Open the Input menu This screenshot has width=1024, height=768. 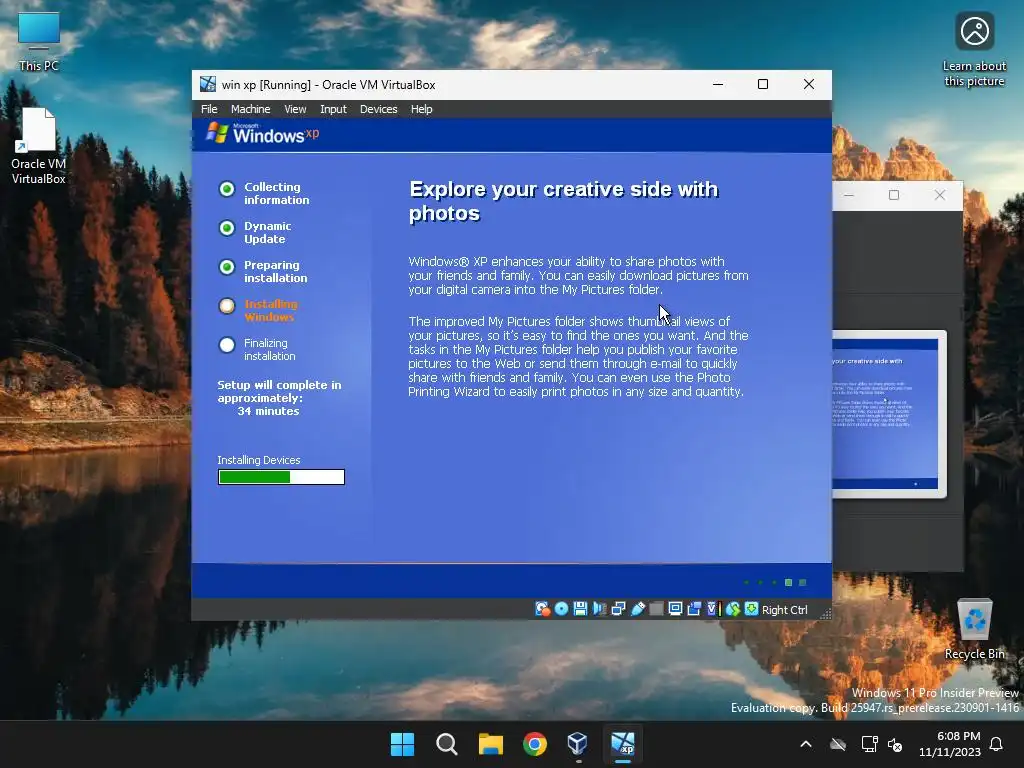click(333, 109)
